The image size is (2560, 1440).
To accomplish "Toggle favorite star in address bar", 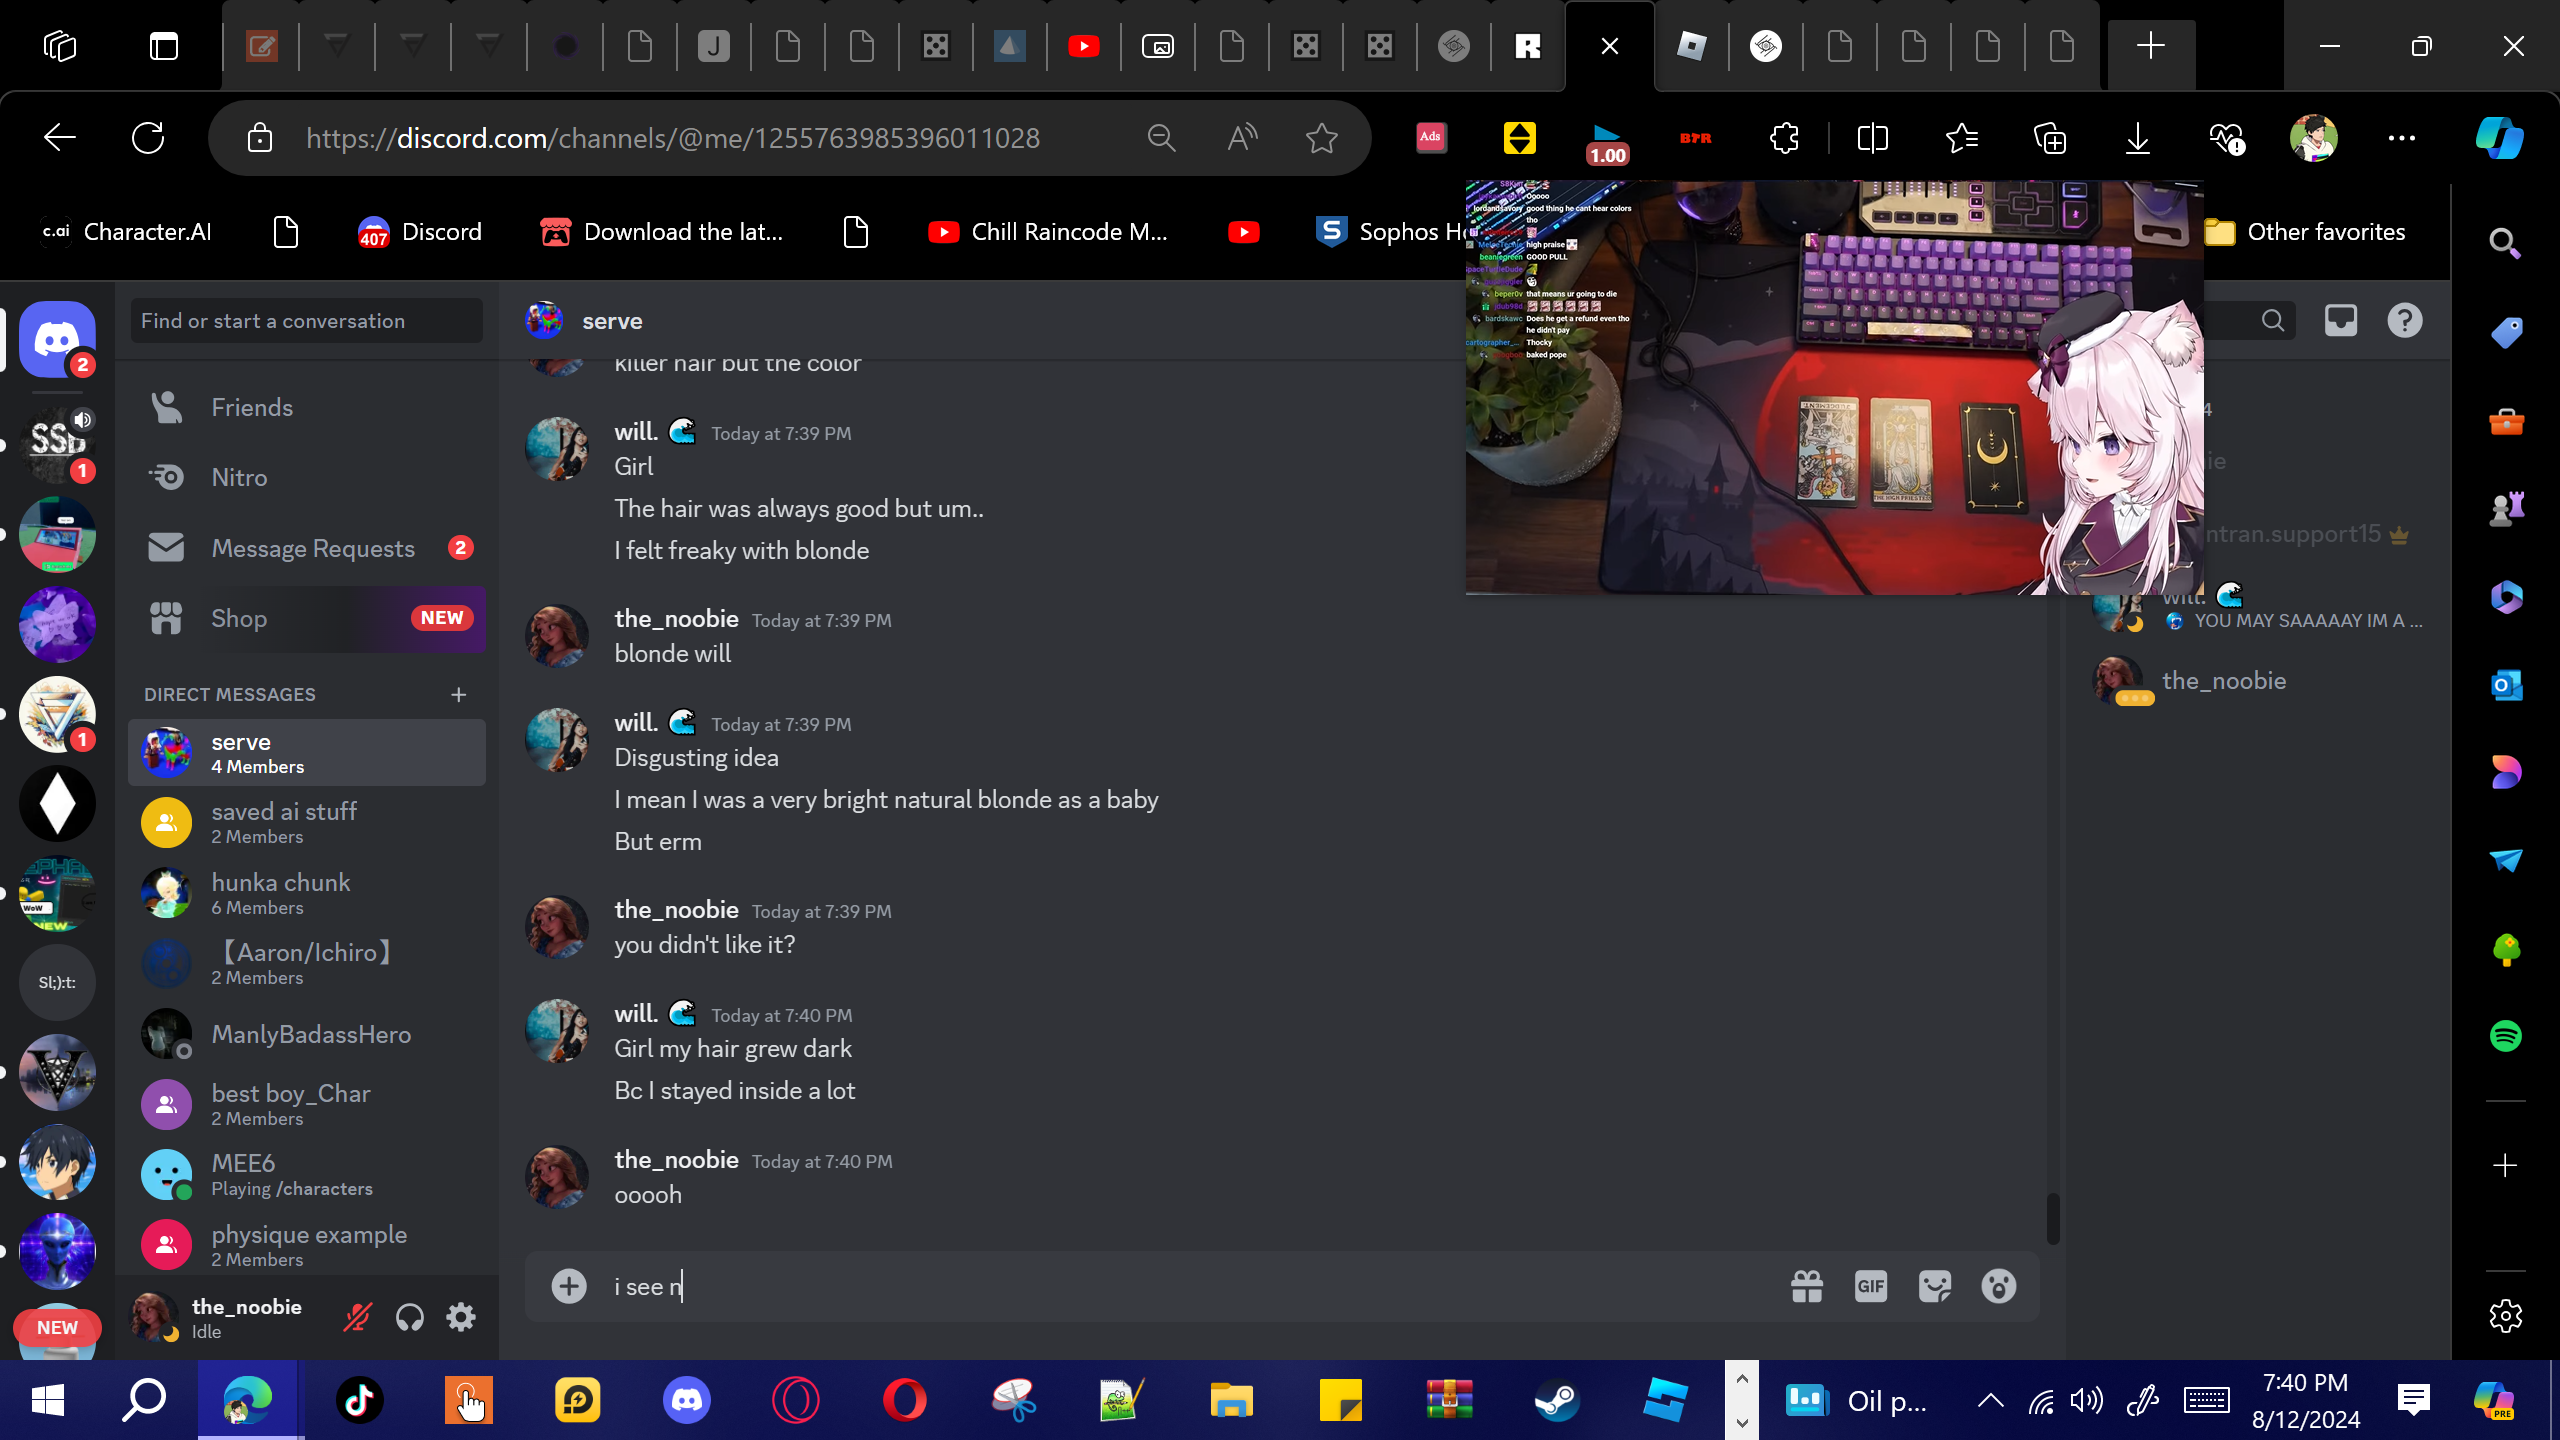I will (1321, 138).
